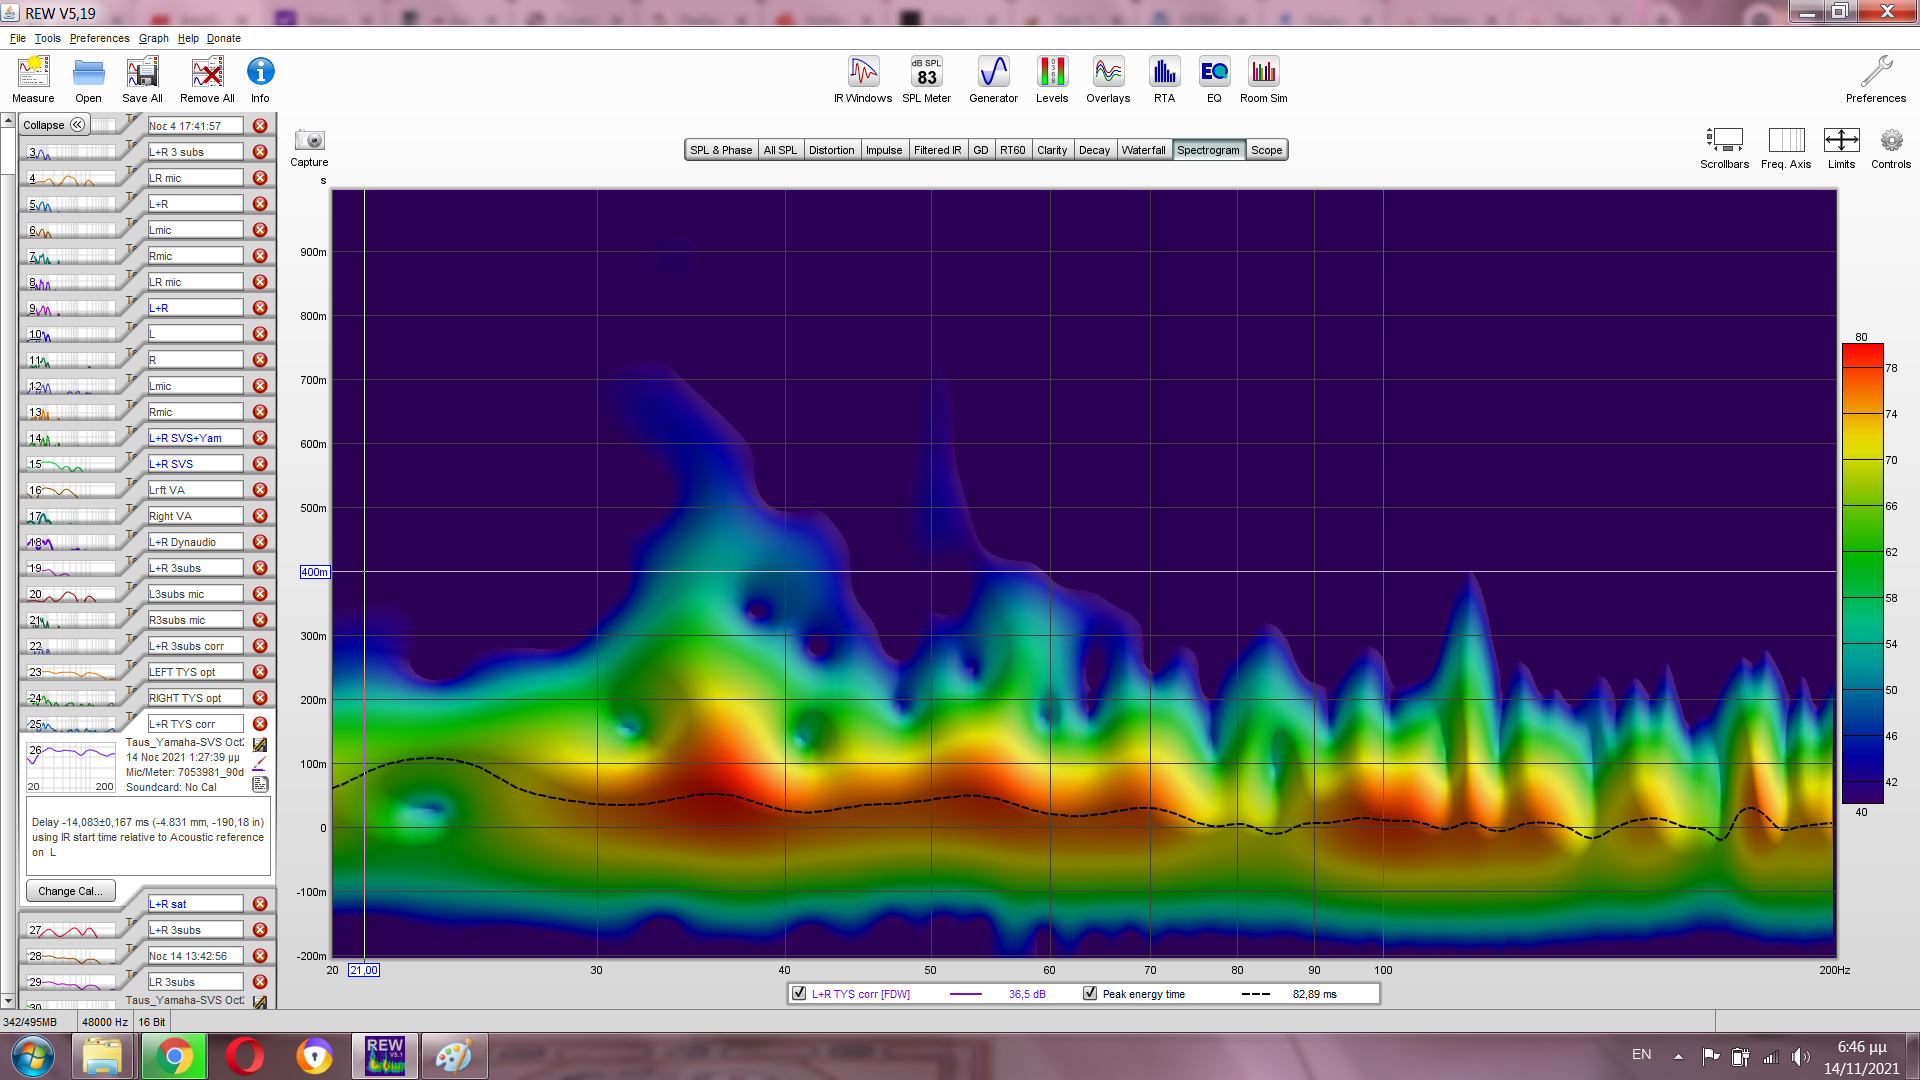Image resolution: width=1920 pixels, height=1080 pixels.
Task: Toggle Peak energy time checkbox
Action: click(1090, 994)
